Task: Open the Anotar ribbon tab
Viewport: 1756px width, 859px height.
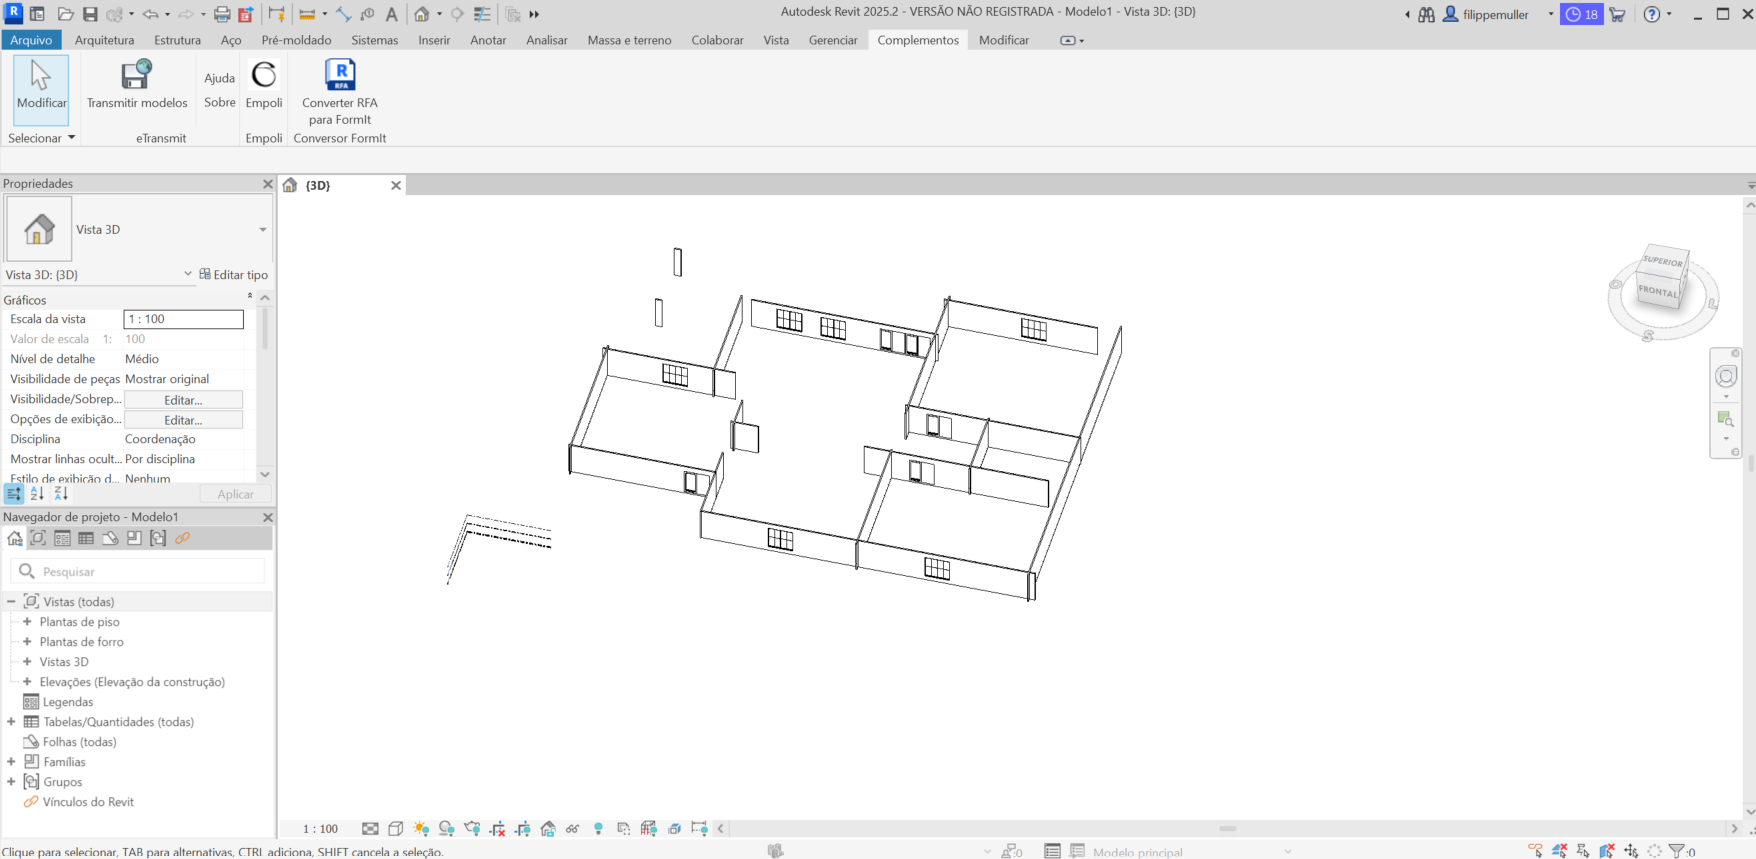Action: (488, 40)
